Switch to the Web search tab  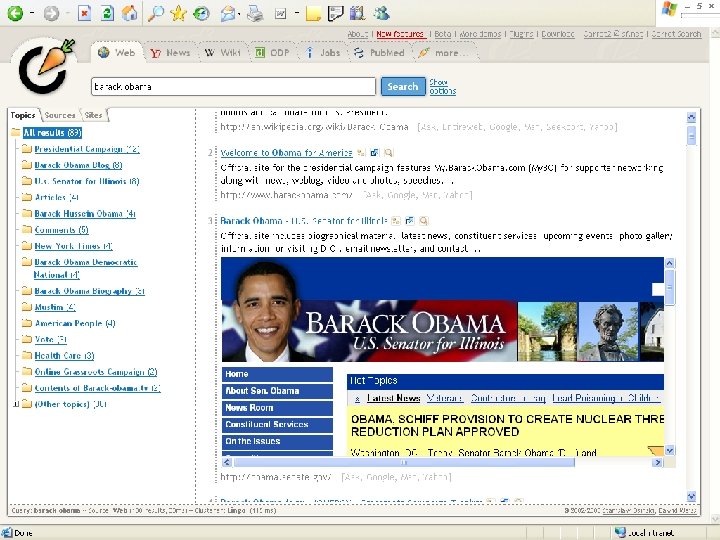[117, 52]
